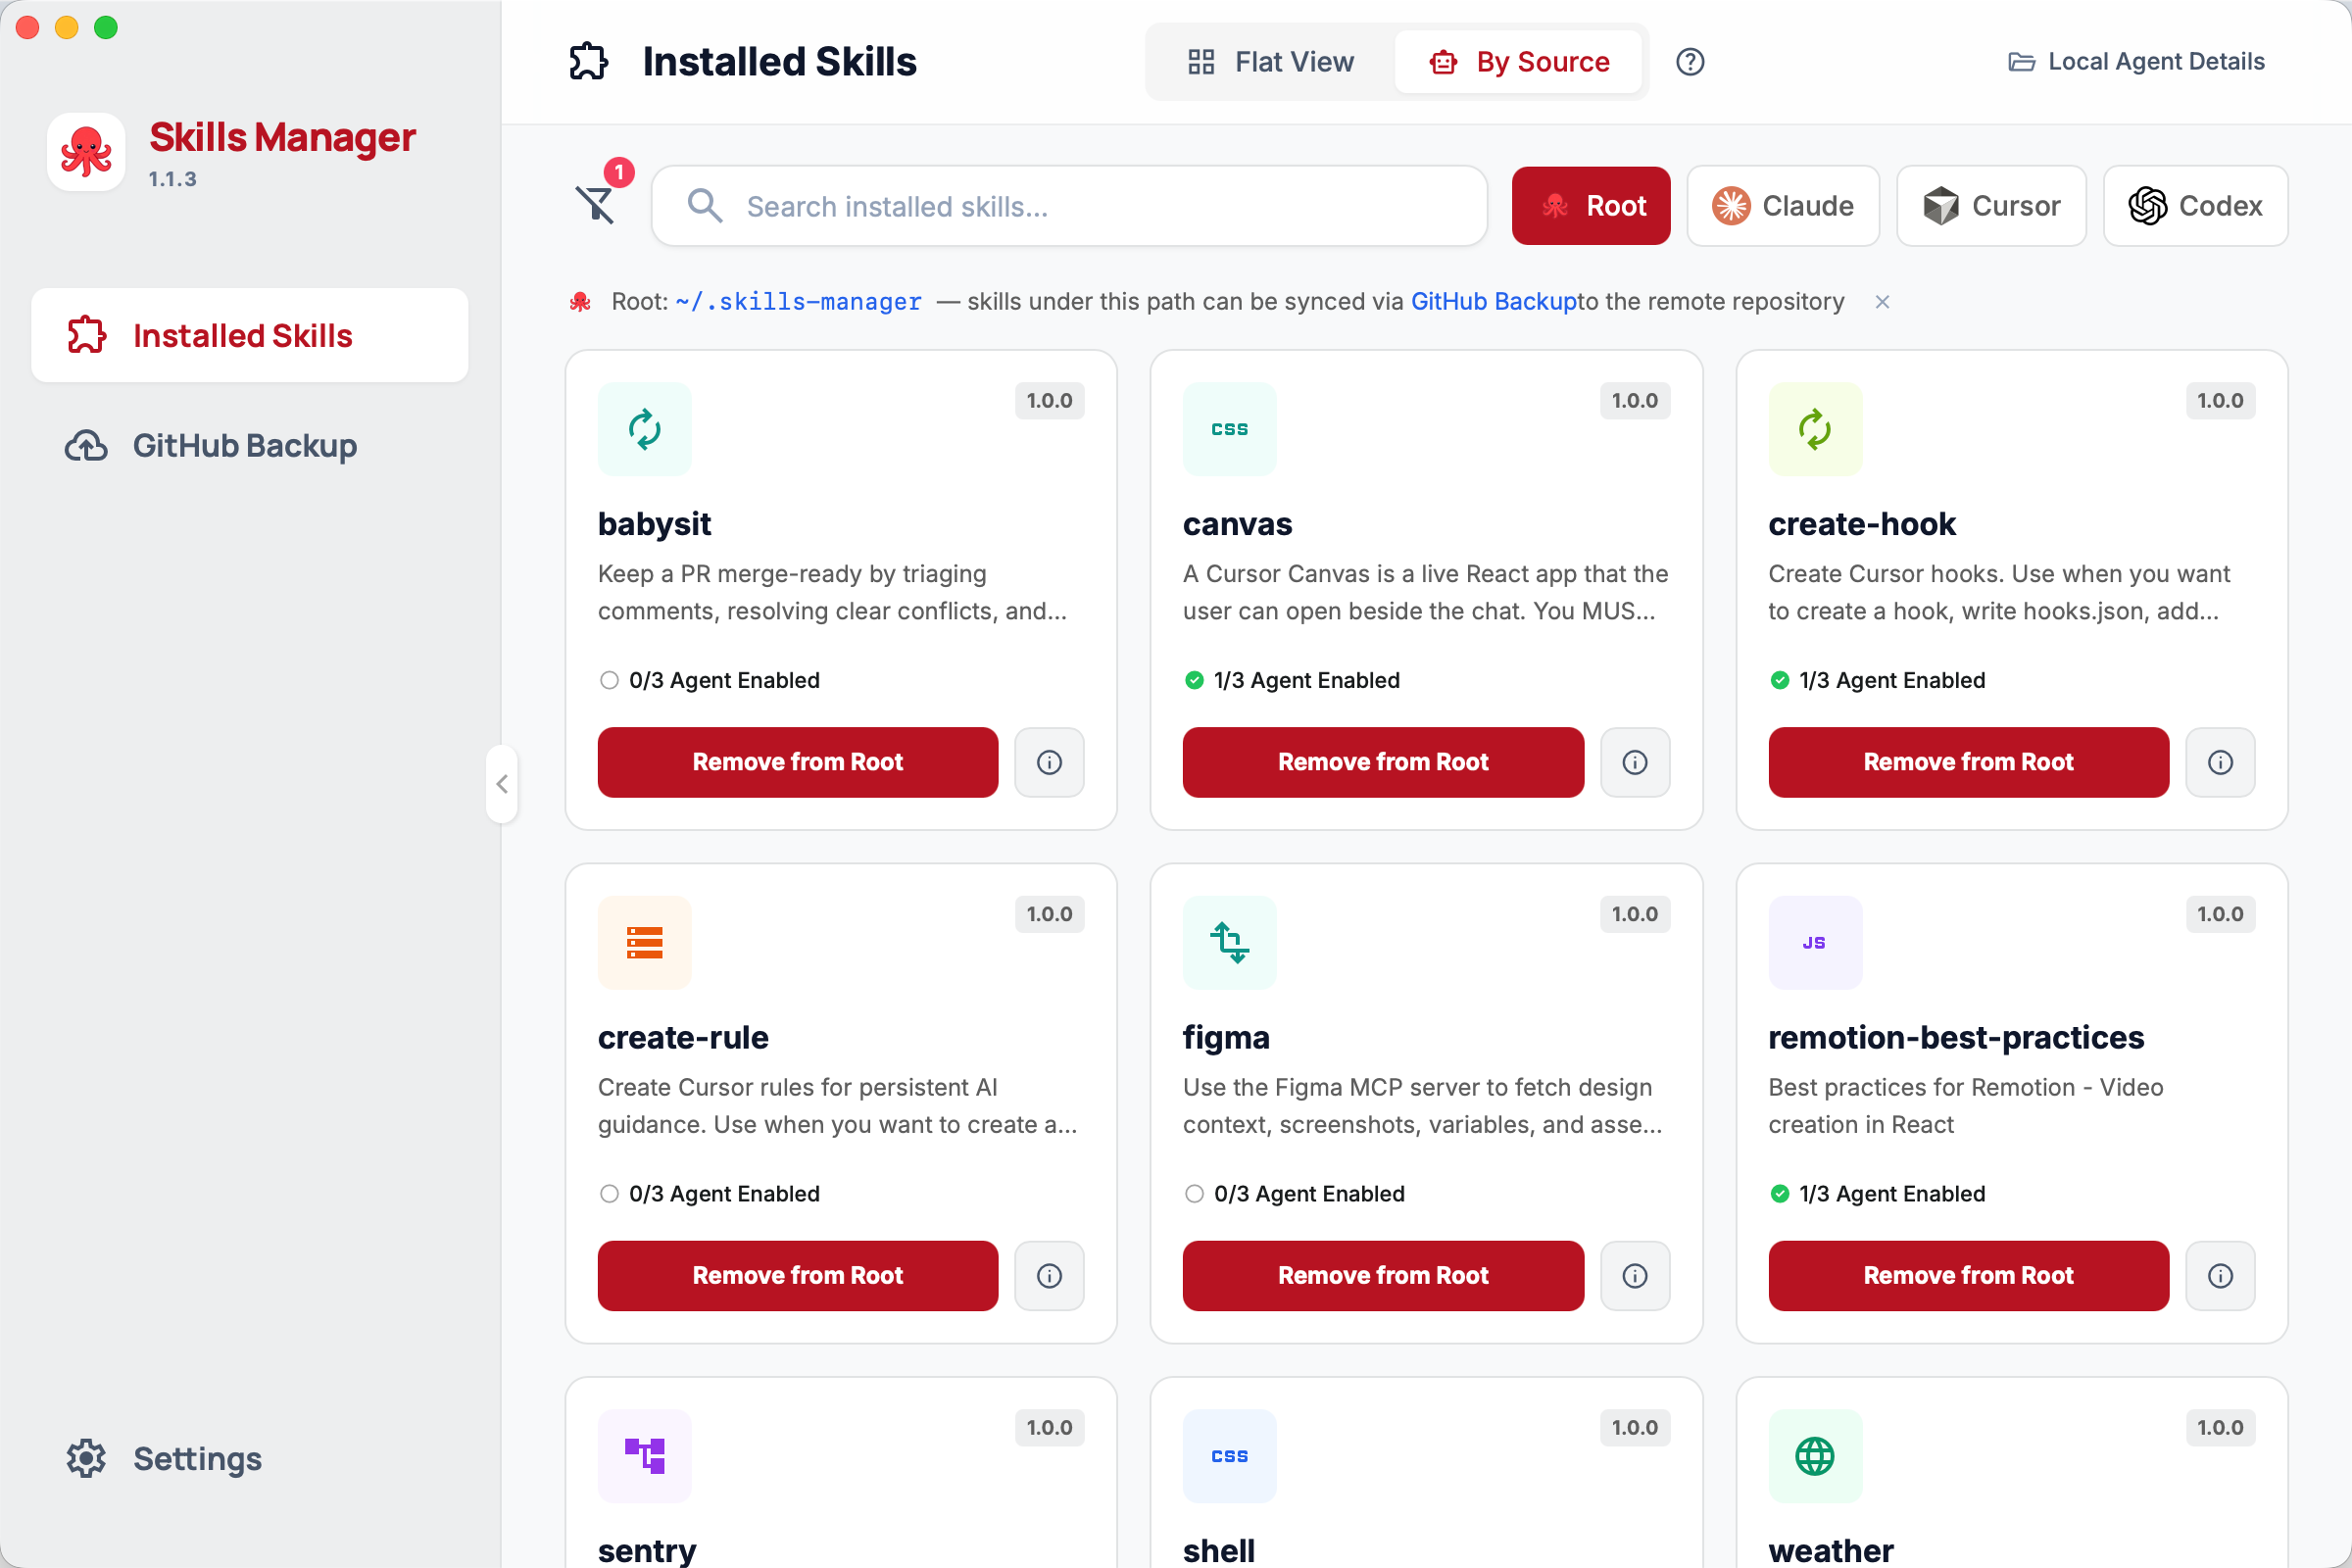Follow the GitHub Backup link in banner
This screenshot has width=2352, height=1568.
pyautogui.click(x=1493, y=302)
